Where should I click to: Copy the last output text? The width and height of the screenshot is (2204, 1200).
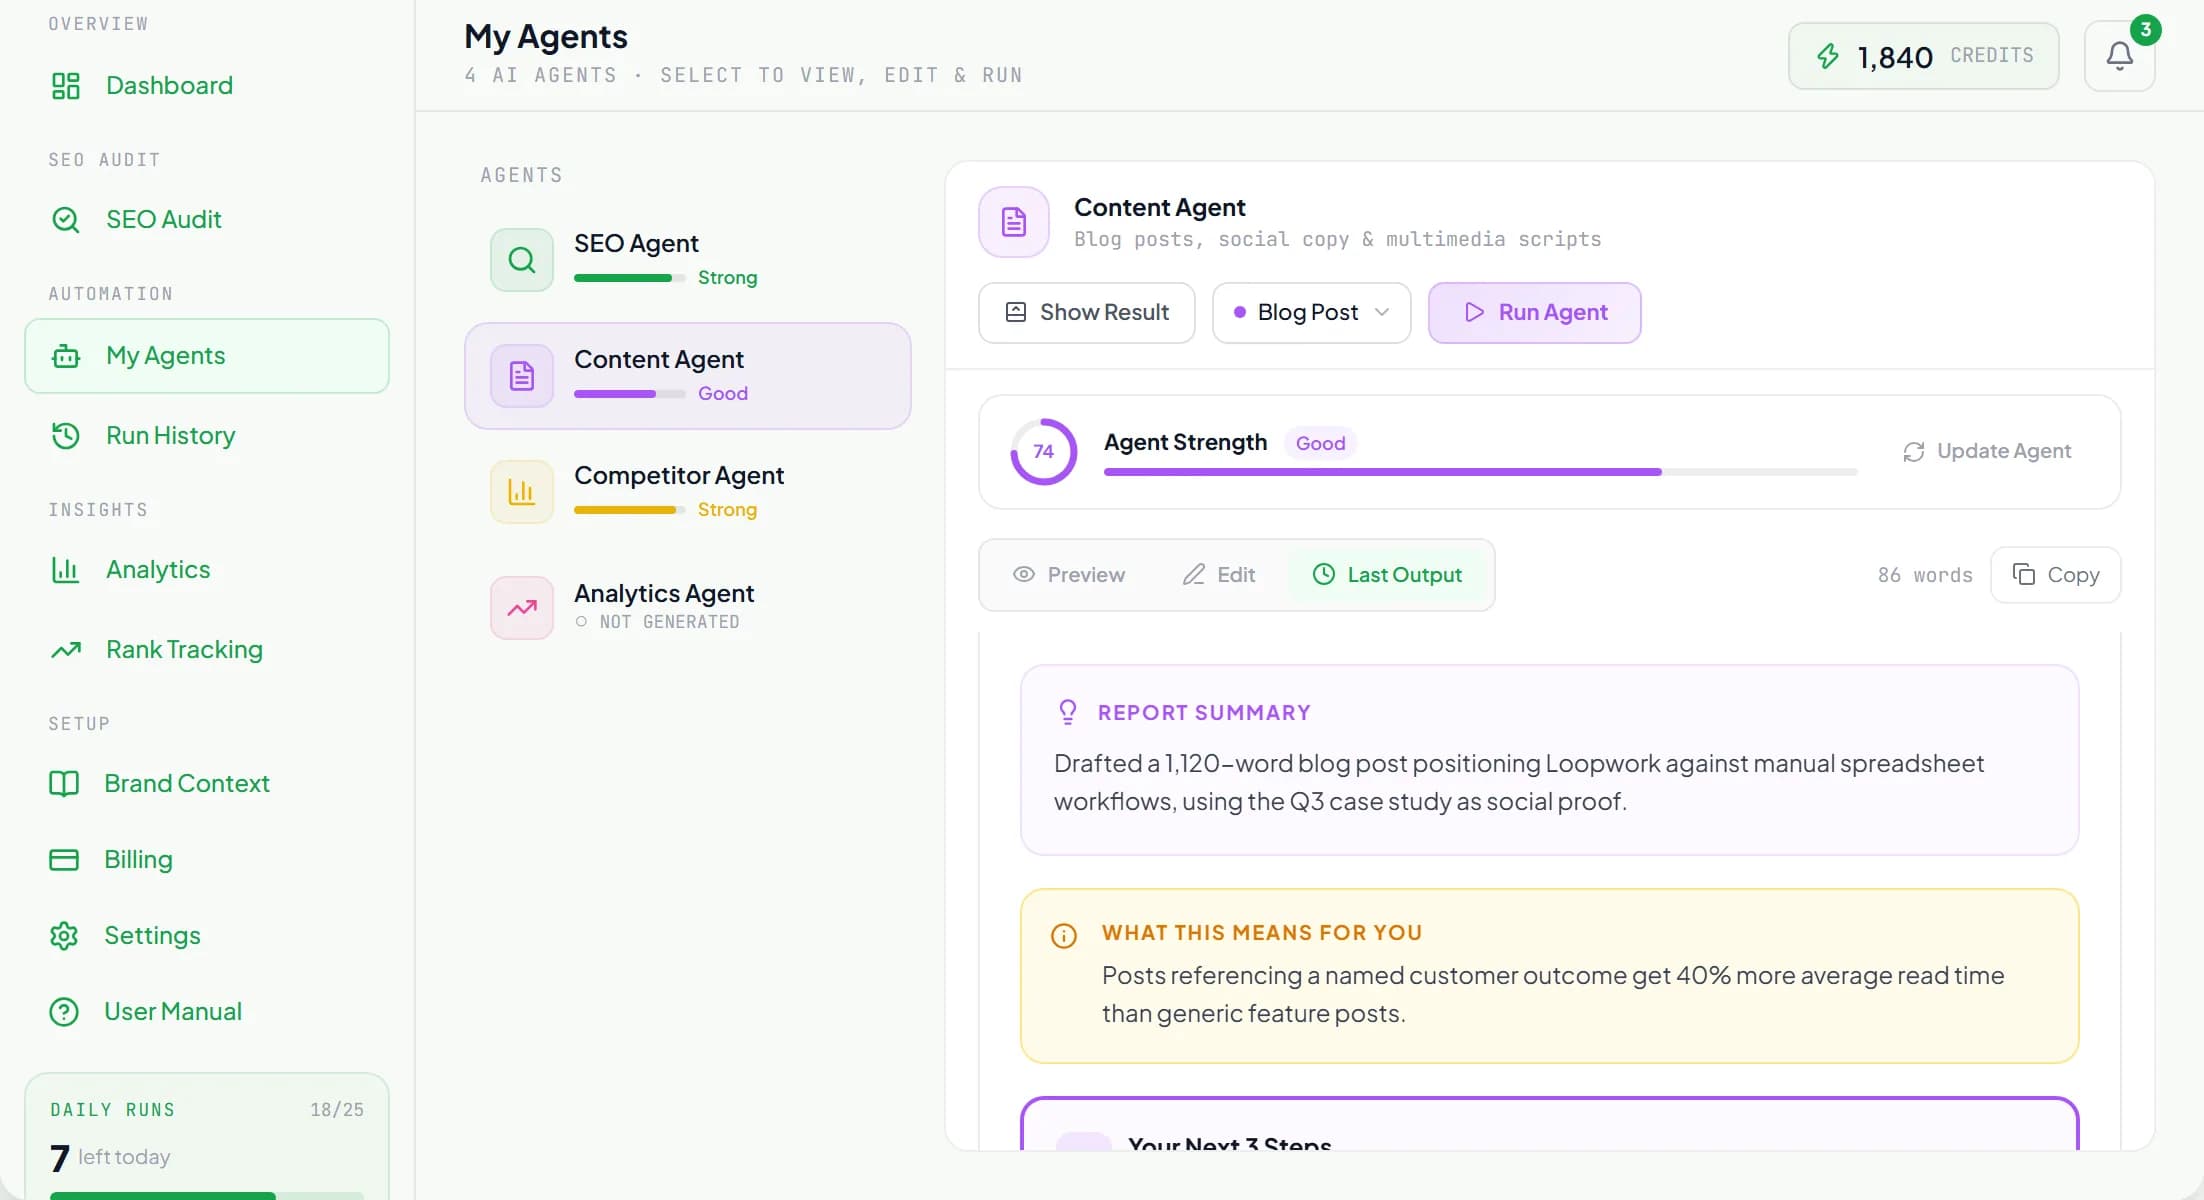(2056, 575)
